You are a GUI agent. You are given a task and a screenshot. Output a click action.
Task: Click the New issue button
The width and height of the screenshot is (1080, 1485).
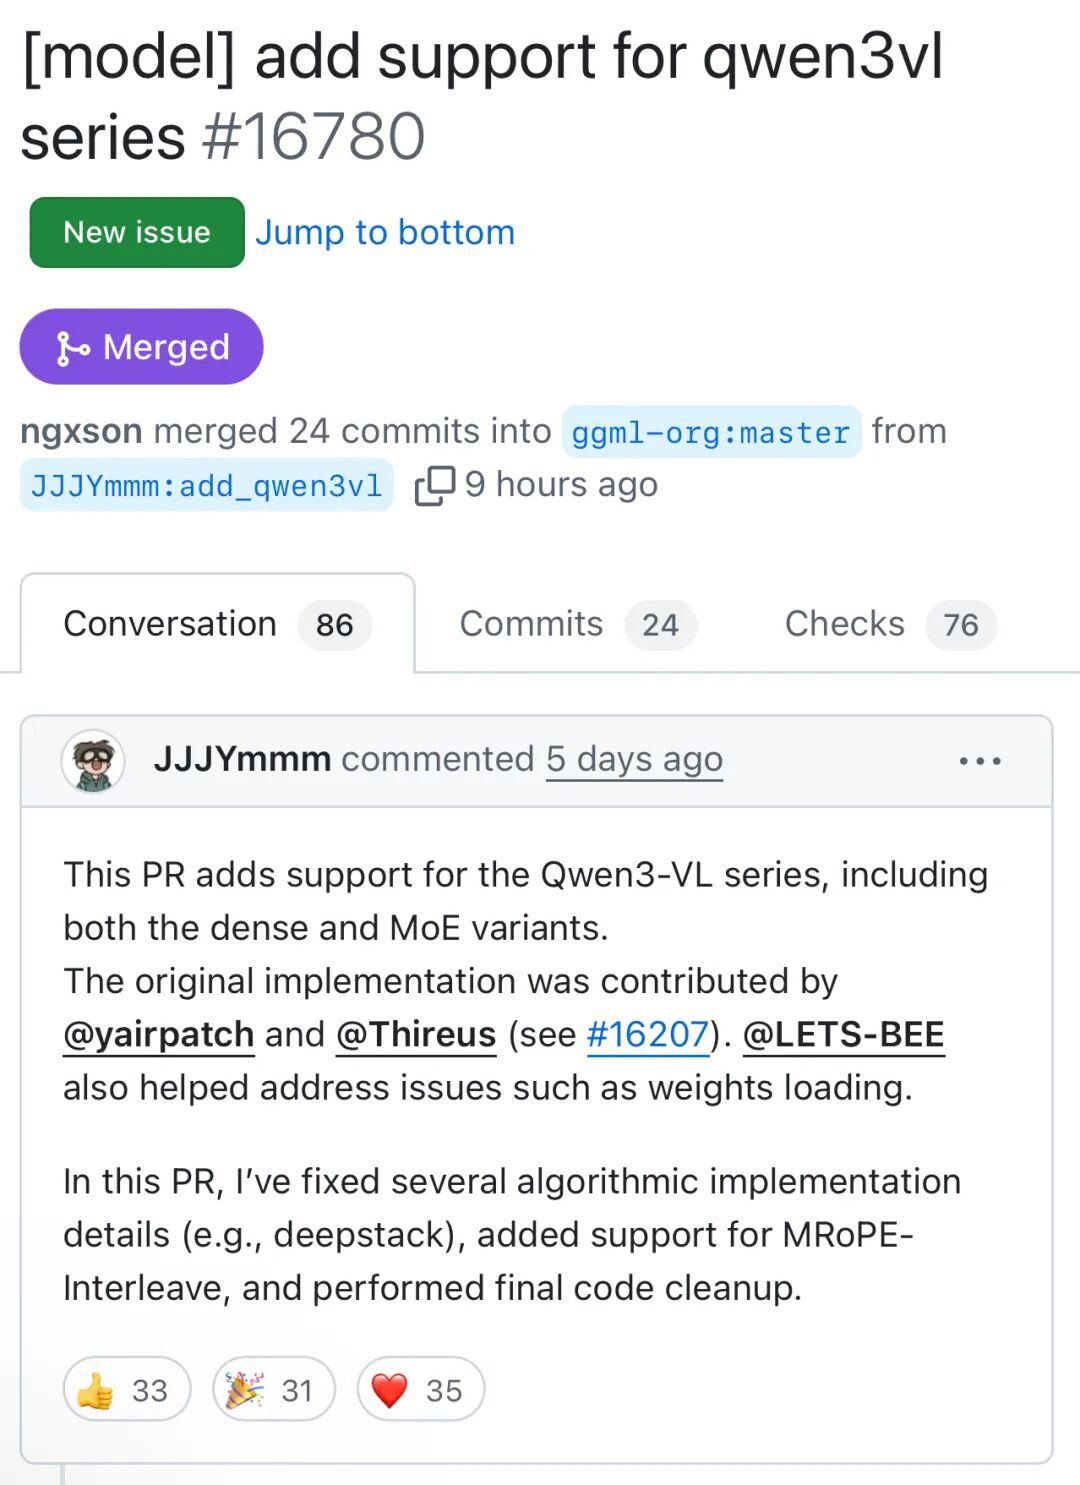point(136,232)
